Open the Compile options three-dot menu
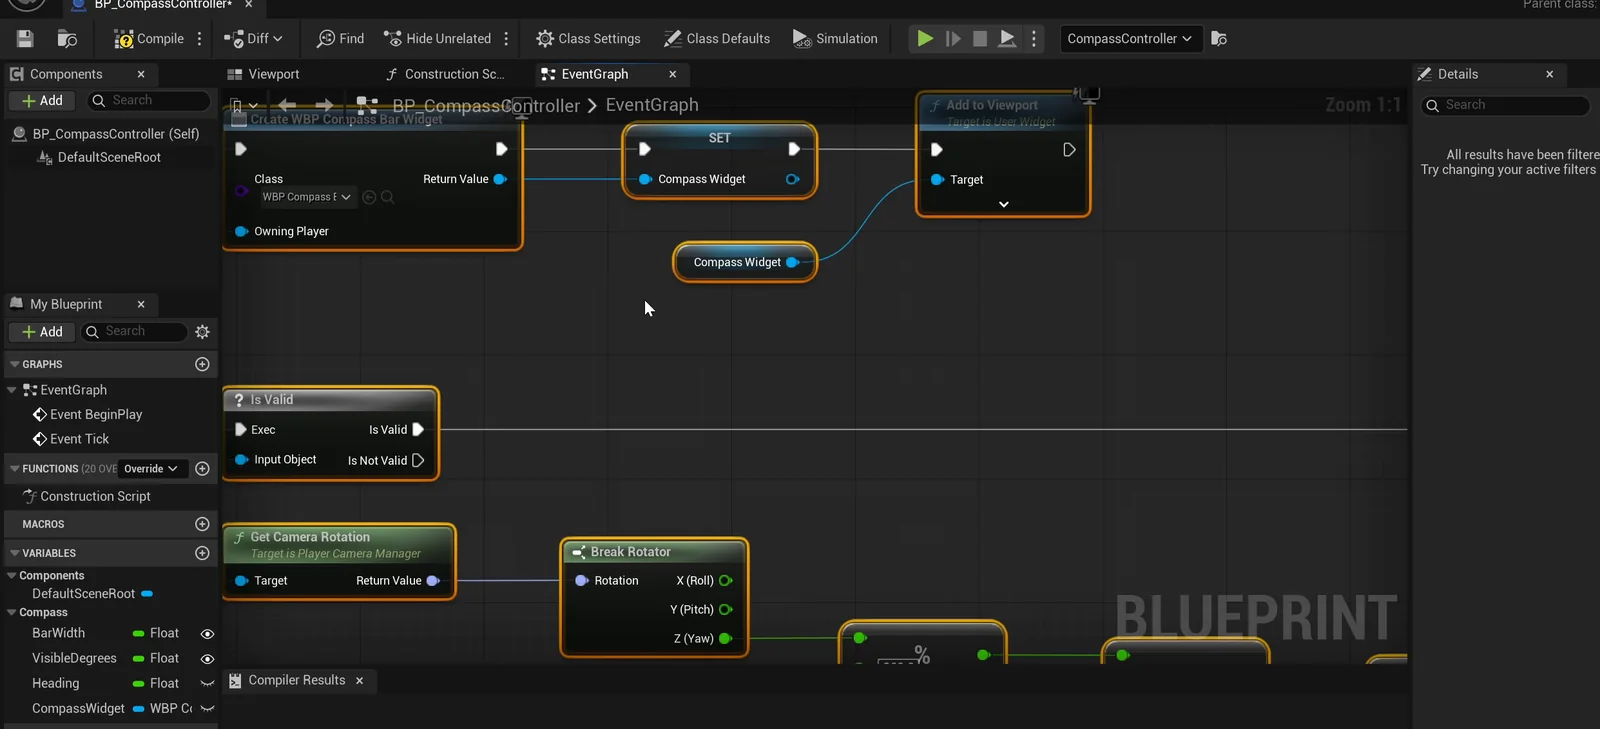The image size is (1600, 729). click(200, 39)
